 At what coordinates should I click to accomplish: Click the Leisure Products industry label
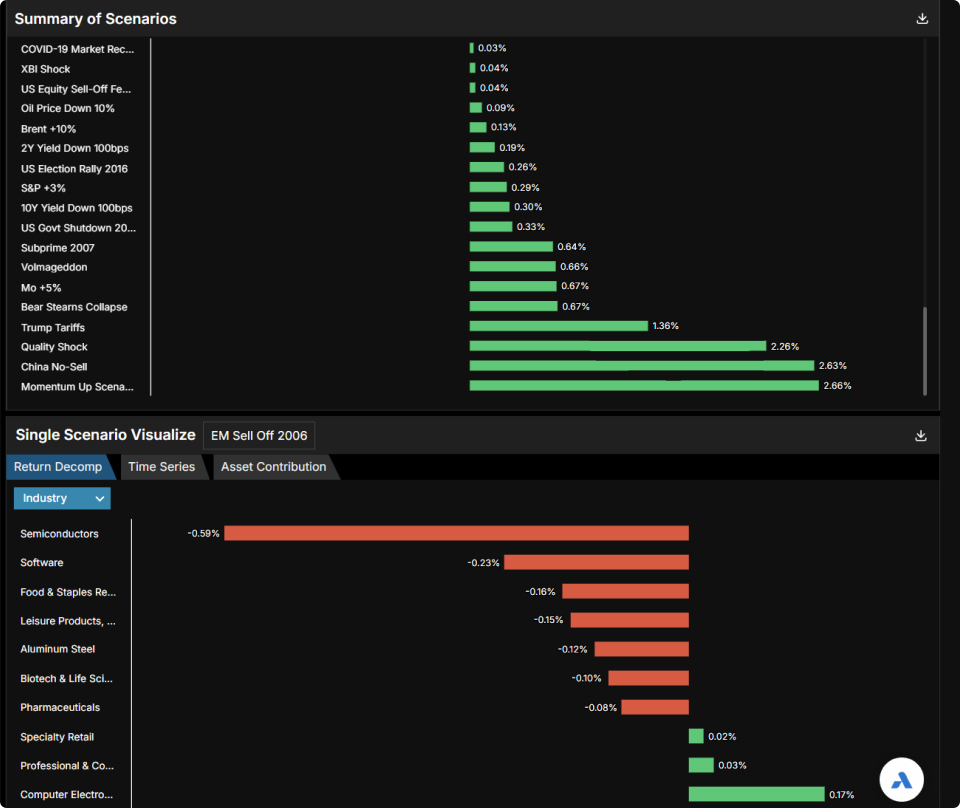pos(68,621)
